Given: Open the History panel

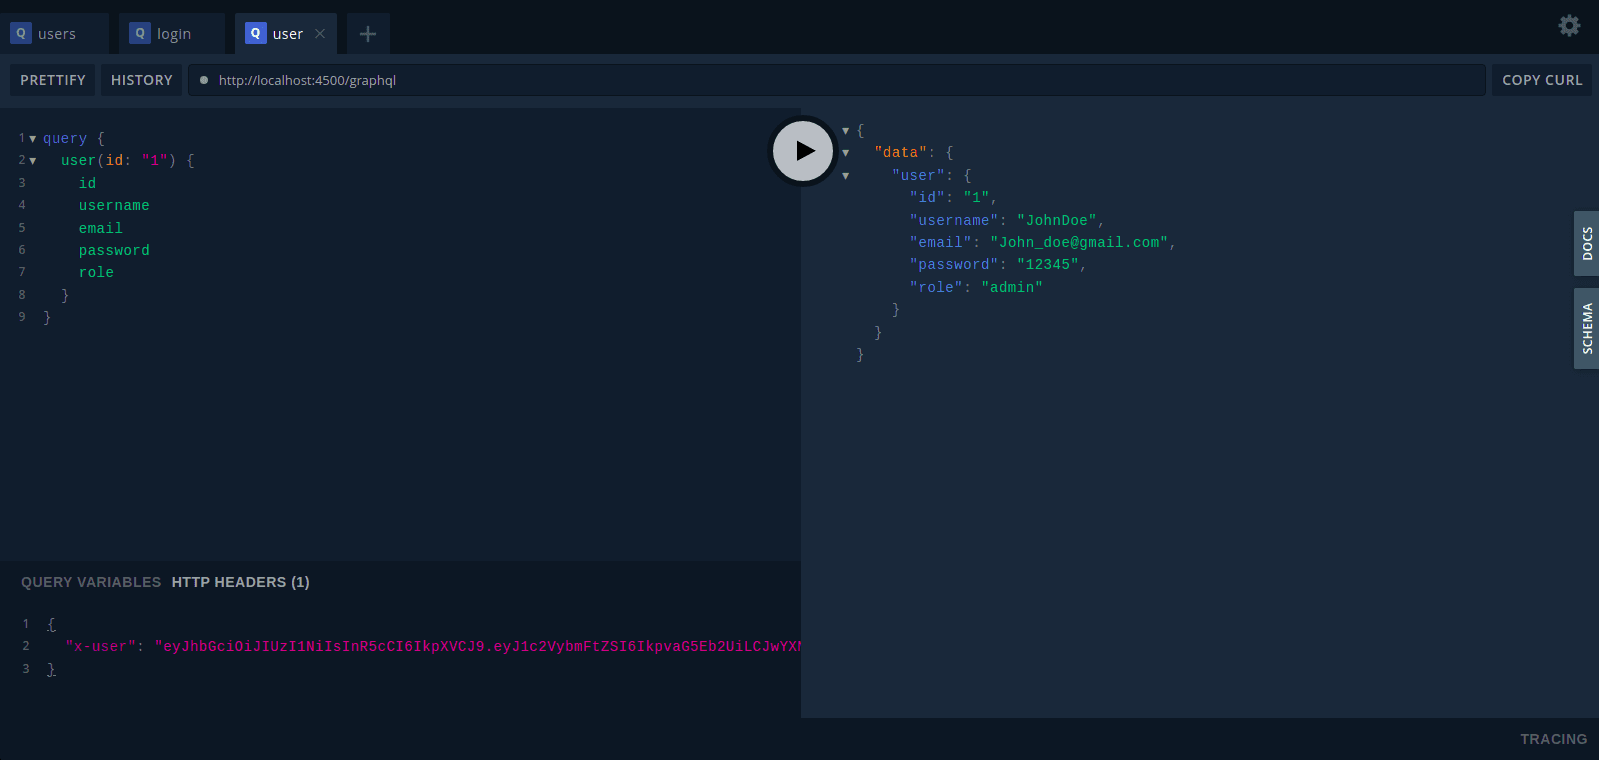Looking at the screenshot, I should [141, 80].
